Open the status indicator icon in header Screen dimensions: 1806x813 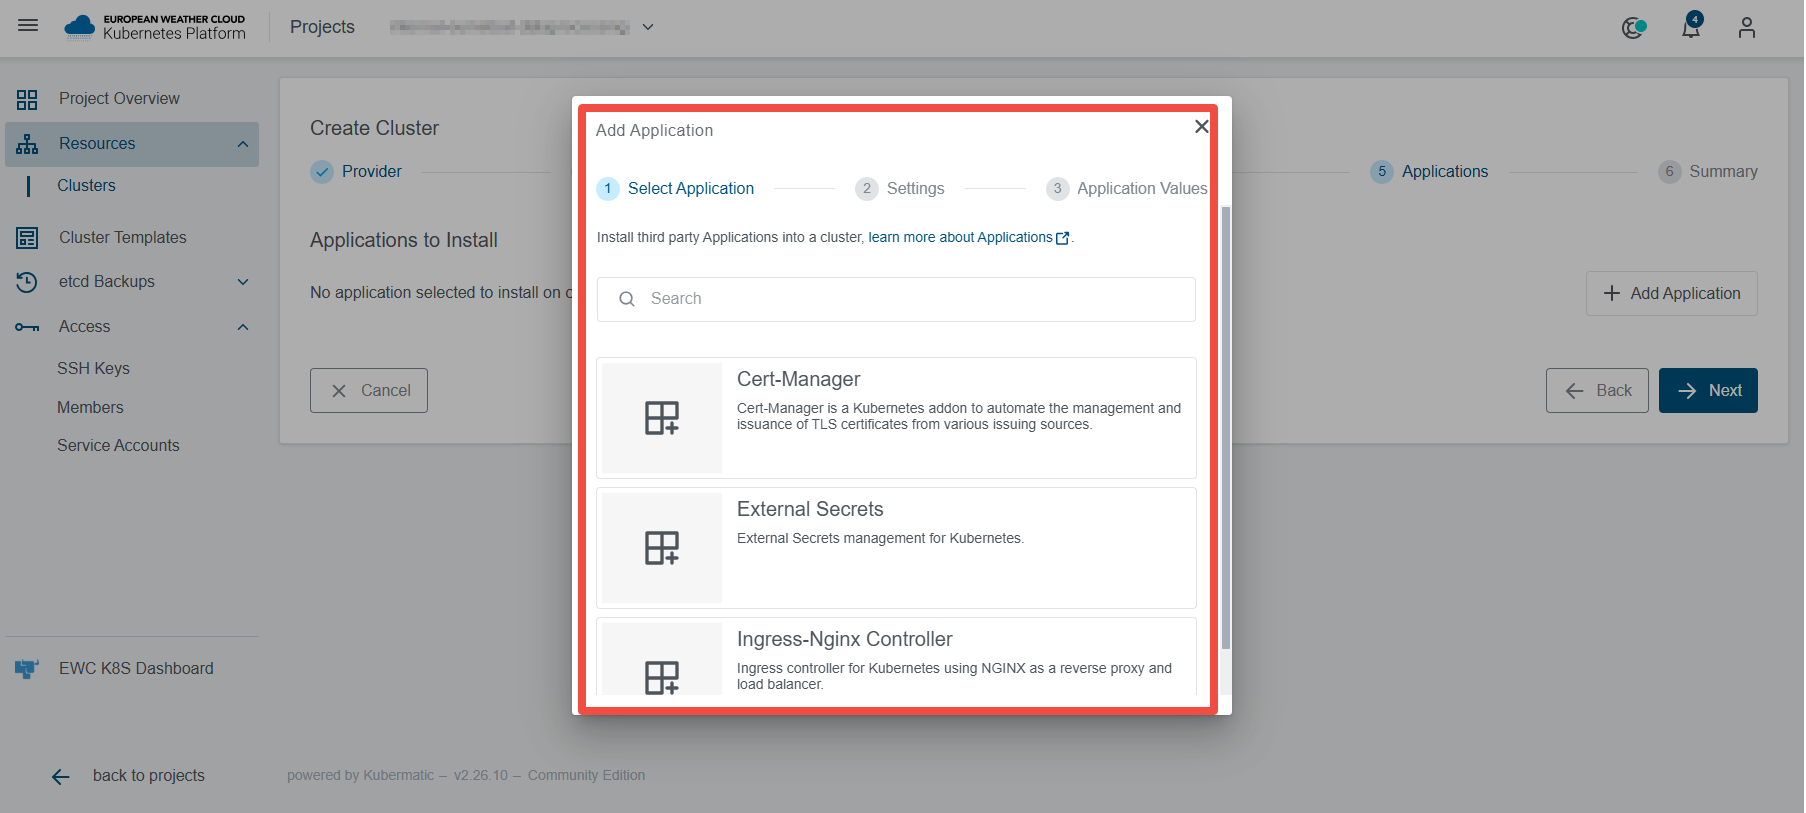pyautogui.click(x=1634, y=28)
